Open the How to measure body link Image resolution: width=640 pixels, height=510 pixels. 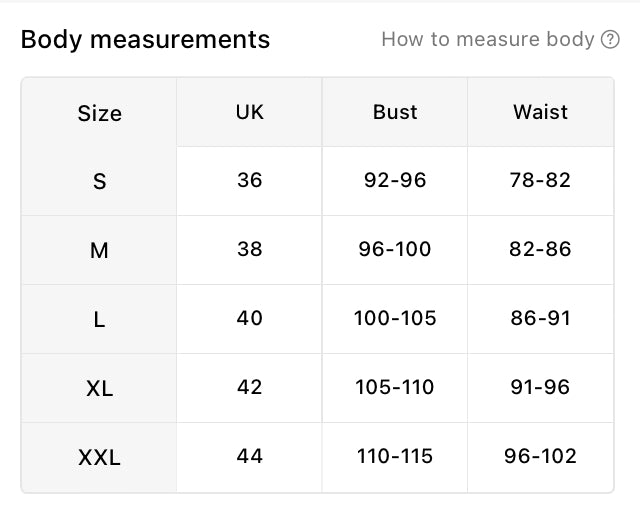[x=488, y=40]
